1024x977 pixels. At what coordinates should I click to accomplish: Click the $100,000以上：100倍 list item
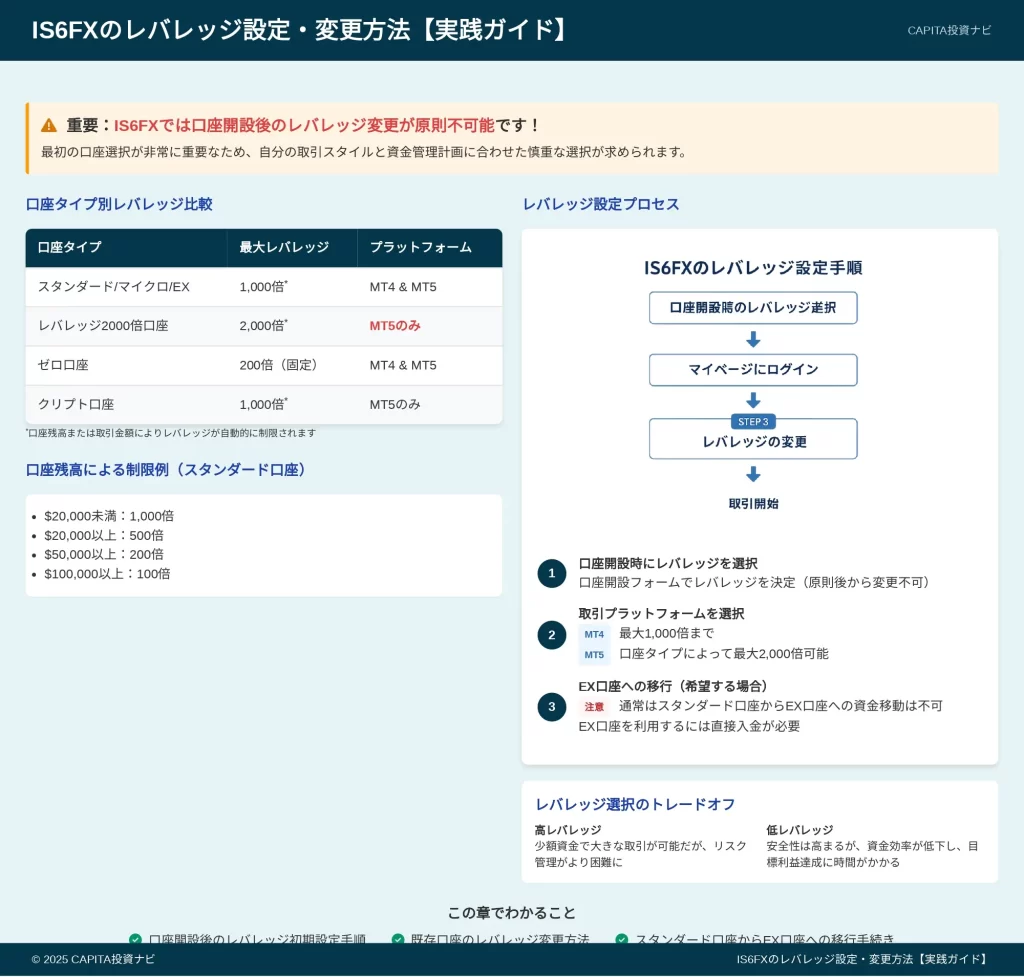point(107,574)
